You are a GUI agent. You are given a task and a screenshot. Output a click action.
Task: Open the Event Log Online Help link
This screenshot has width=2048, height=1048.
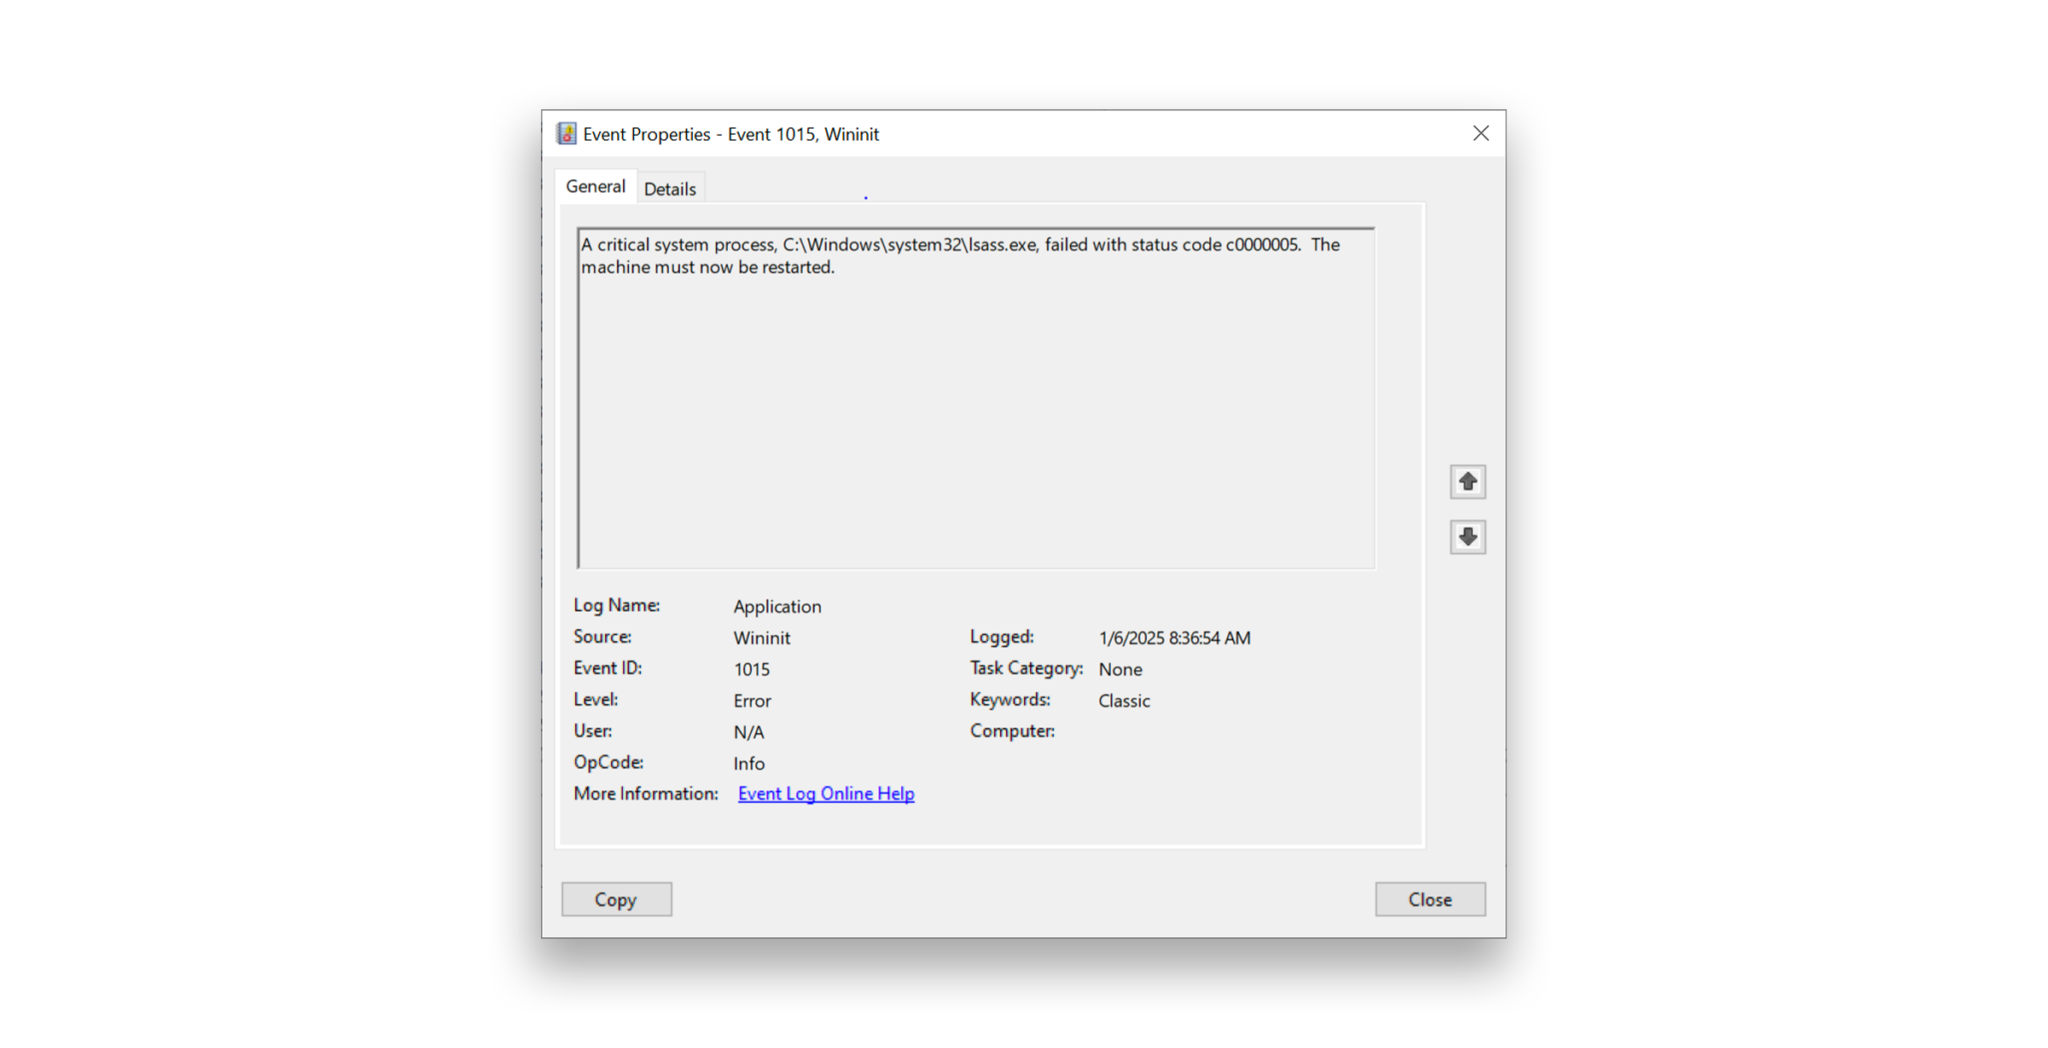(825, 794)
